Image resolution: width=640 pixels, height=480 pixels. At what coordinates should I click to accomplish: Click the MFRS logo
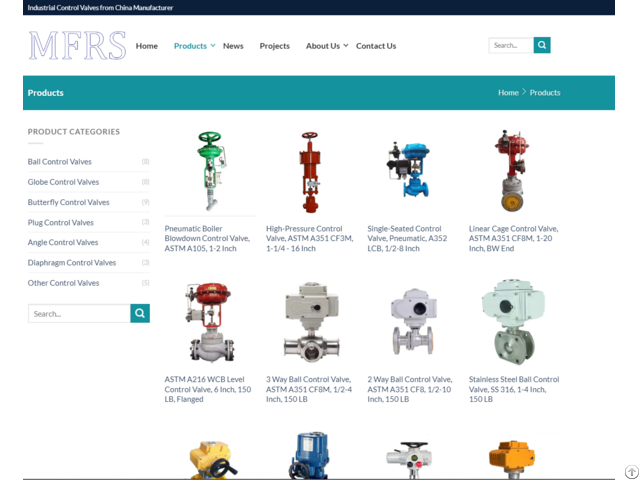click(x=77, y=45)
